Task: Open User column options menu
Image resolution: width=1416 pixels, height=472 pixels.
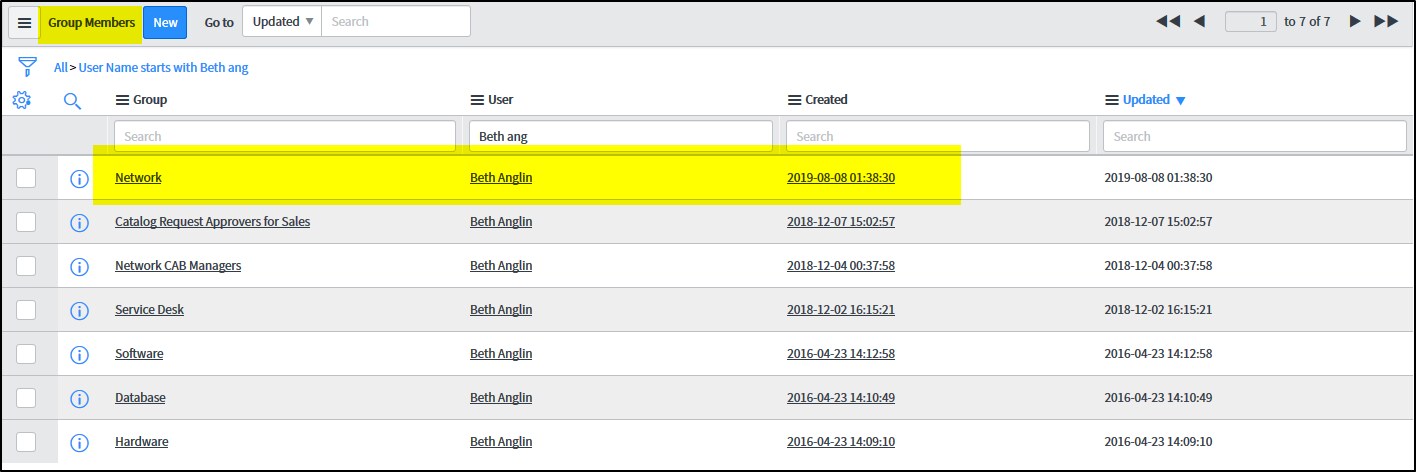Action: 477,100
